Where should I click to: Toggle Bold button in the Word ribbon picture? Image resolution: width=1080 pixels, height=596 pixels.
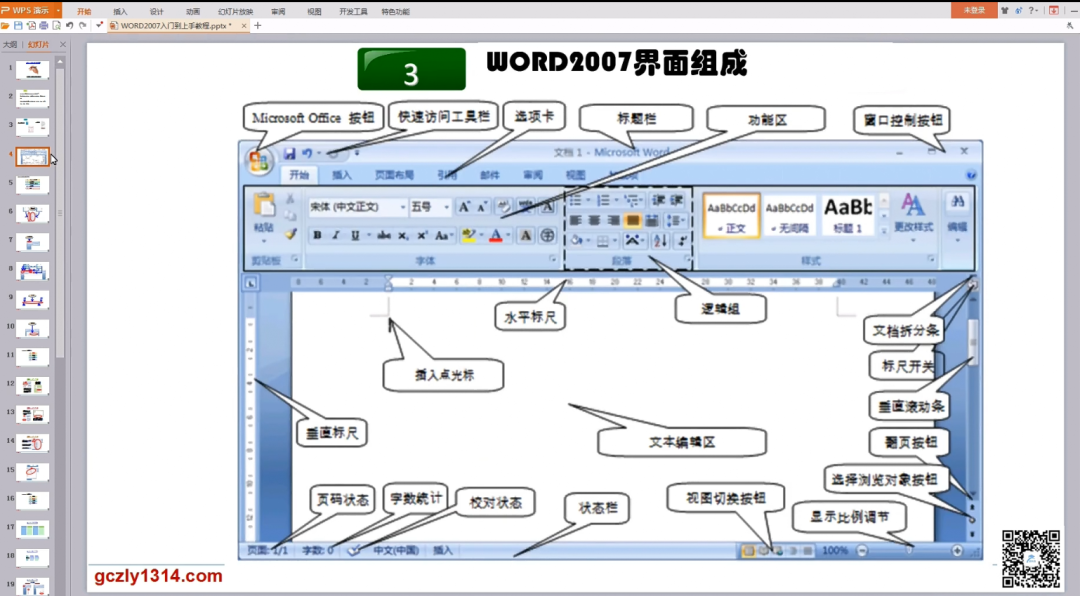[x=317, y=236]
